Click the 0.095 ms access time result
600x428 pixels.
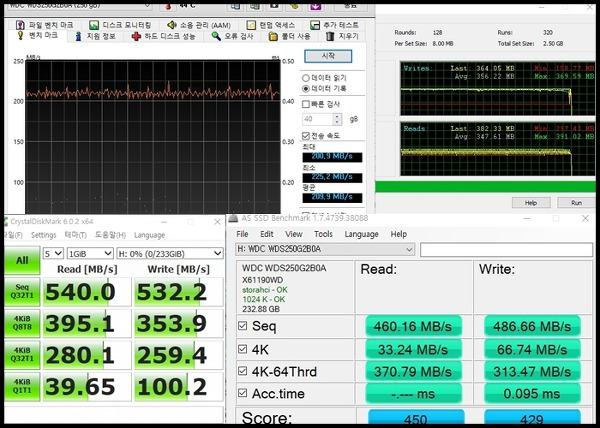tap(532, 394)
